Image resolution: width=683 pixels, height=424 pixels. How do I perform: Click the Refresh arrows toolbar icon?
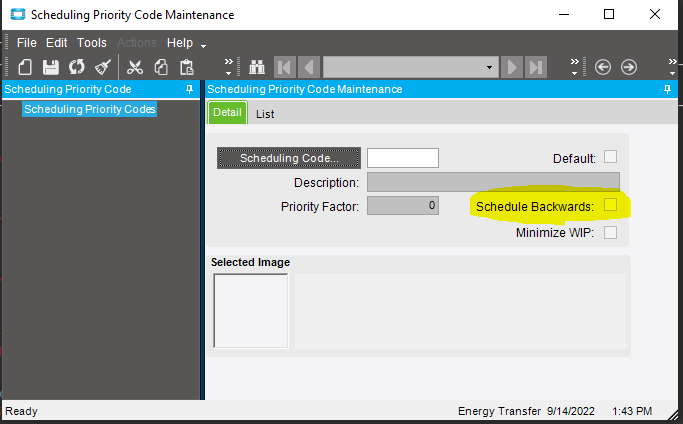pos(77,67)
